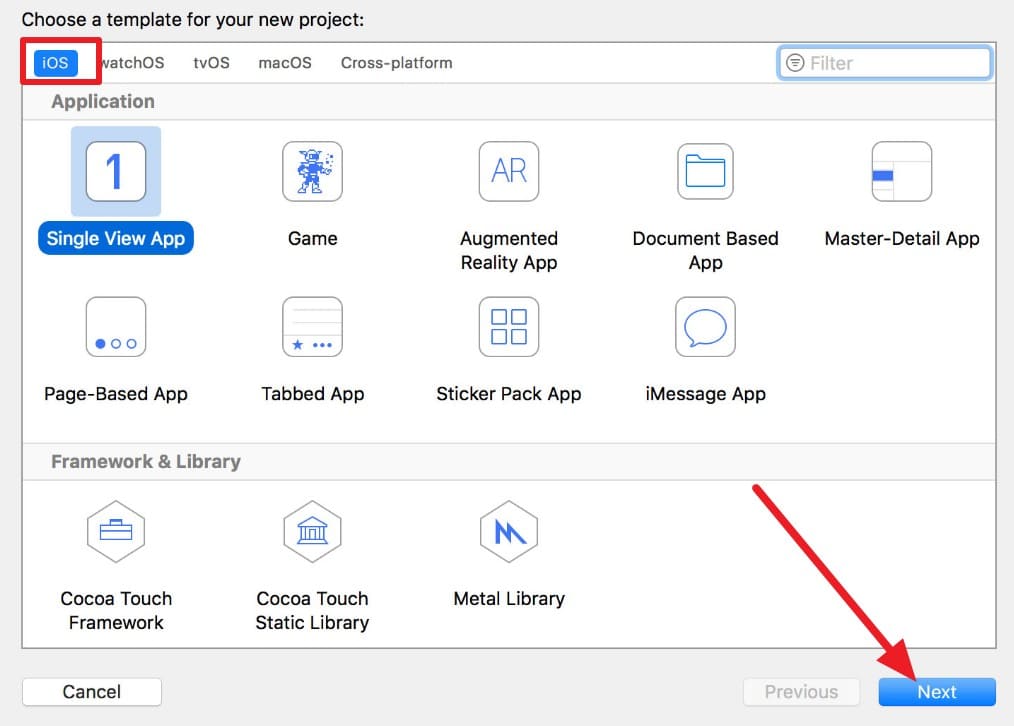This screenshot has height=726, width=1014.
Task: Click the 'Page-Based App' label
Action: coord(116,394)
